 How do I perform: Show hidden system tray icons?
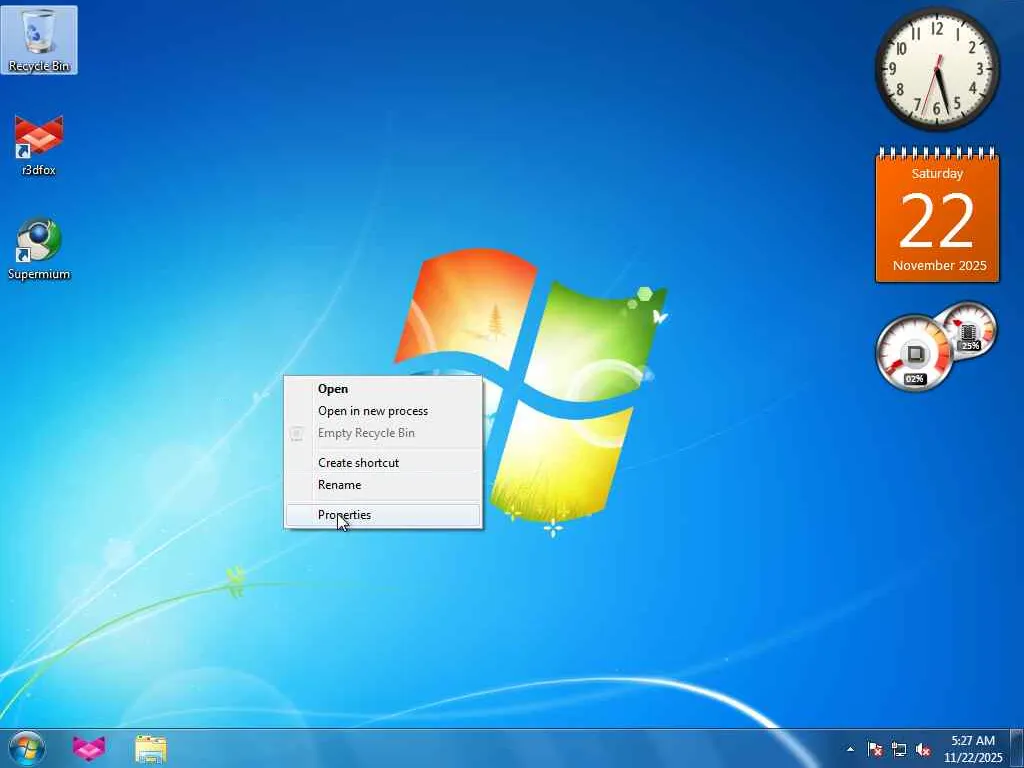850,749
